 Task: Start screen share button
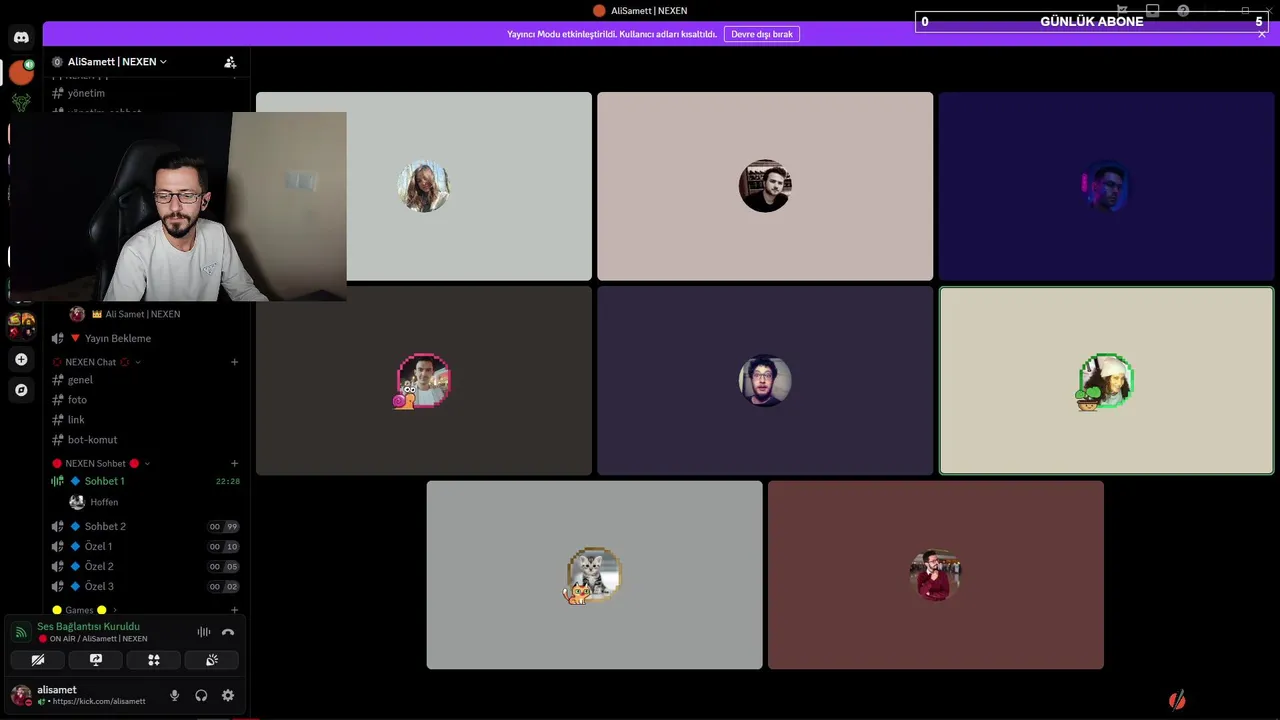click(96, 660)
